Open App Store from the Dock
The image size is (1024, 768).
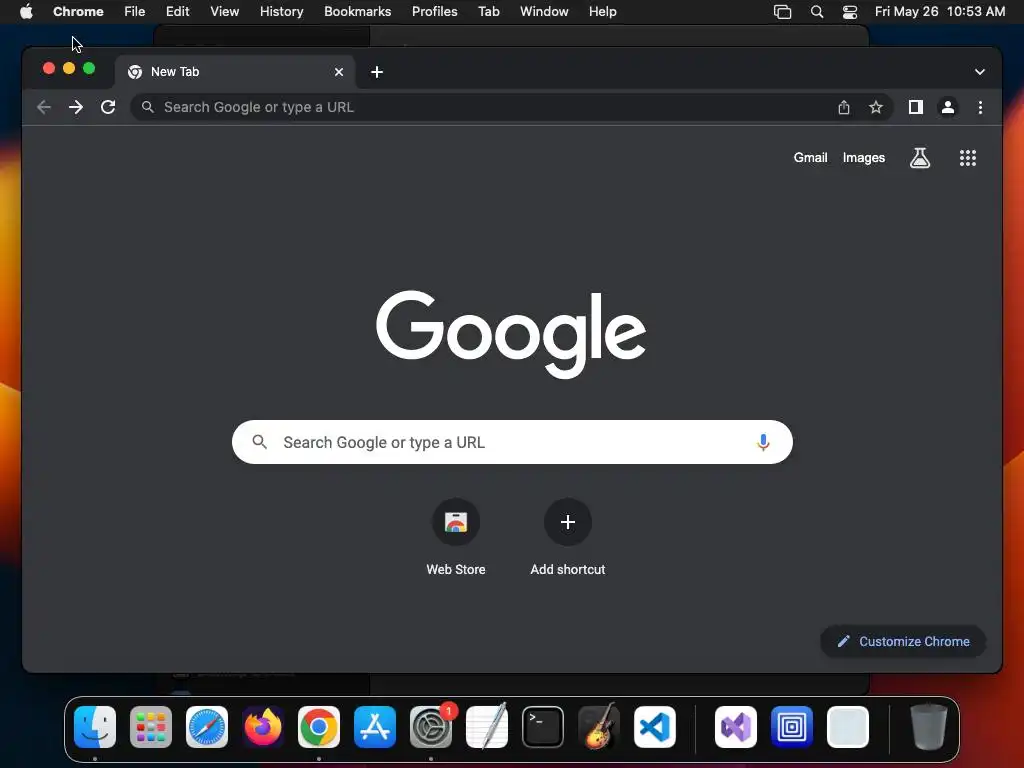click(x=375, y=727)
